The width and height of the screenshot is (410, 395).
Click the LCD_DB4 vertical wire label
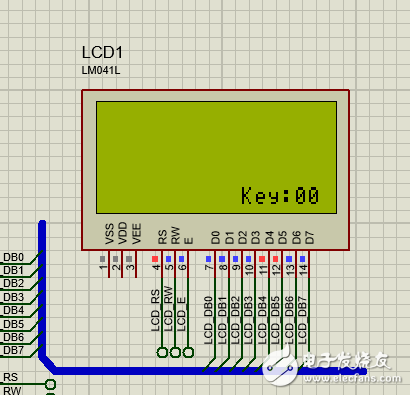click(x=262, y=320)
